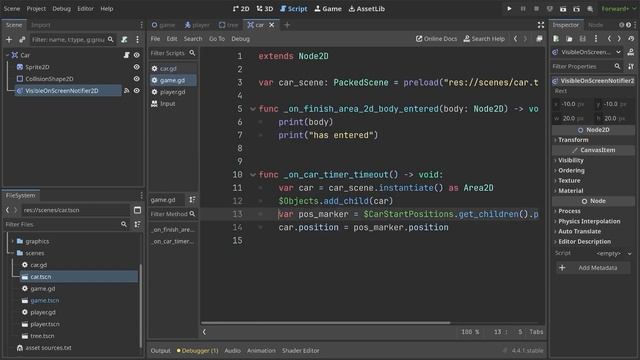640x360 pixels.
Task: Run the project with the play button
Action: pos(509,9)
